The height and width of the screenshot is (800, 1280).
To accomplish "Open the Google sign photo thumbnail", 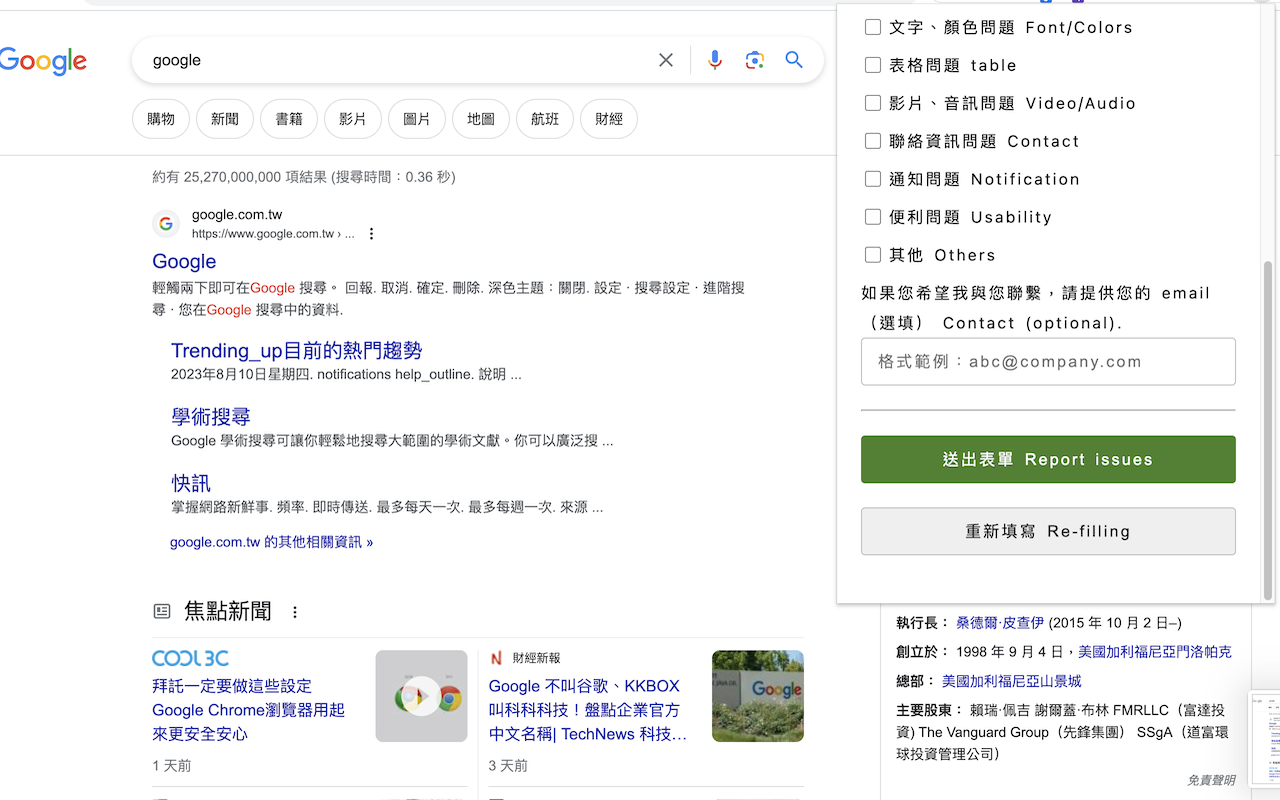I will pos(758,696).
